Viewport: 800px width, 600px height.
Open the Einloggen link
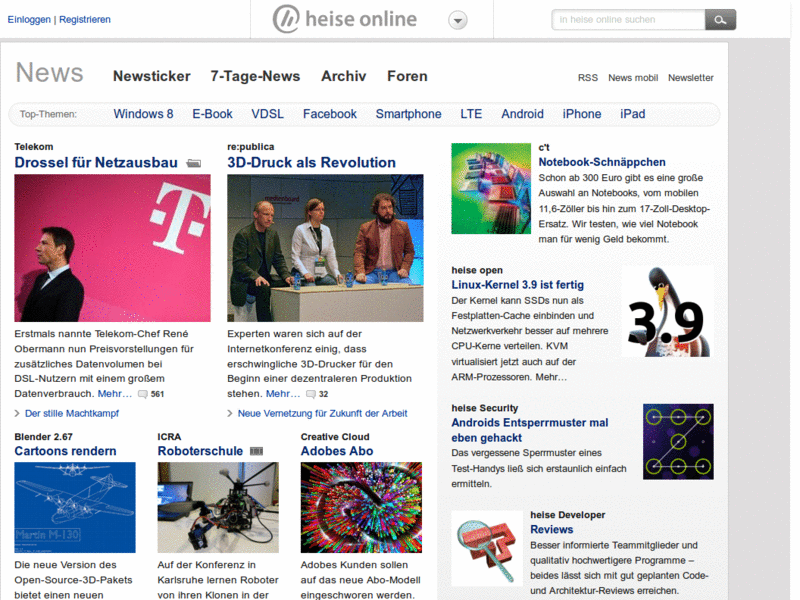click(x=29, y=19)
